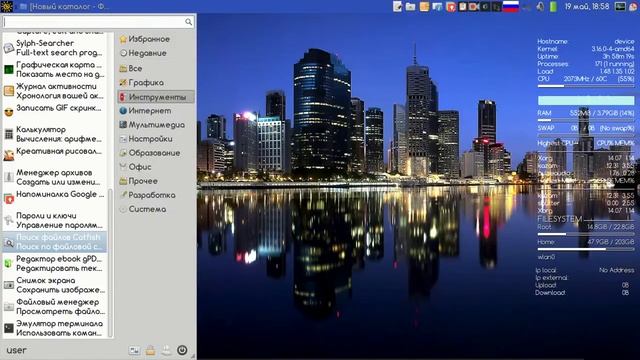Select the Разработка category
640x360 pixels.
coord(156,195)
